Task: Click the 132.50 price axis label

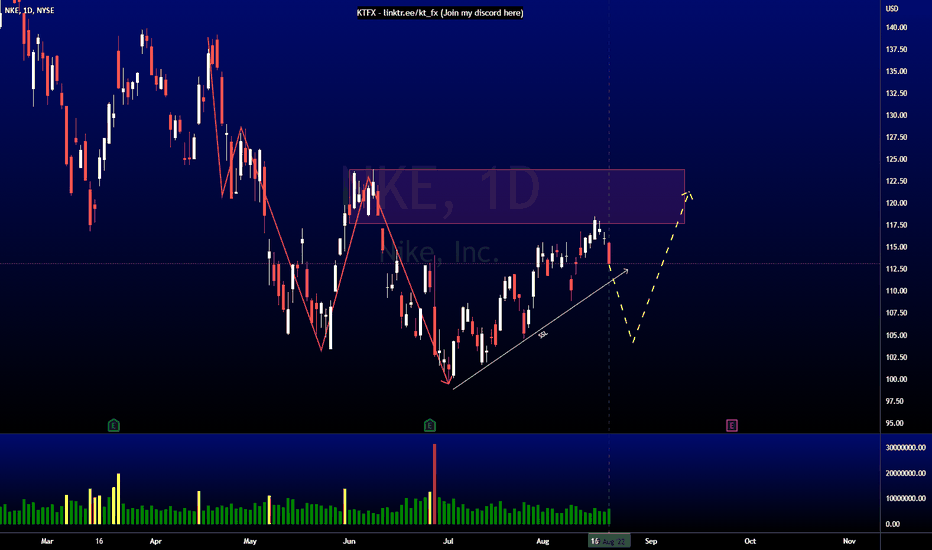Action: point(896,93)
